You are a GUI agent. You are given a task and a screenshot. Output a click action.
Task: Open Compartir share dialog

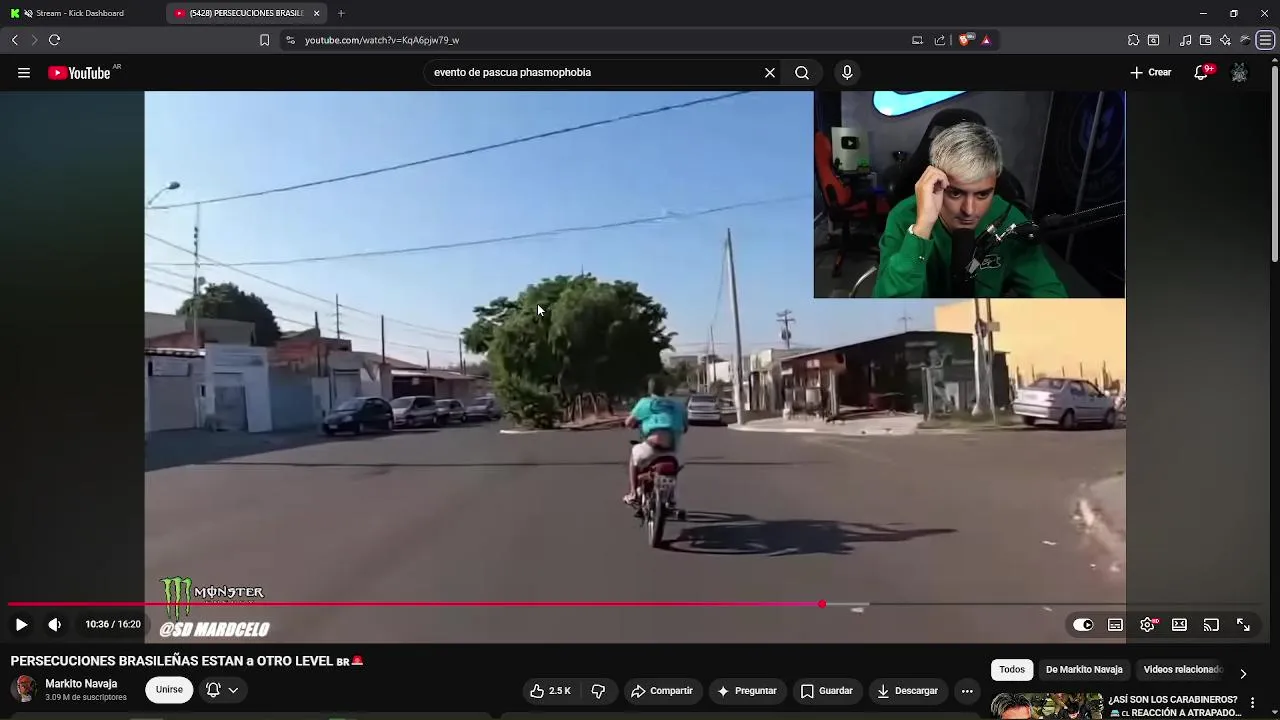coord(662,691)
